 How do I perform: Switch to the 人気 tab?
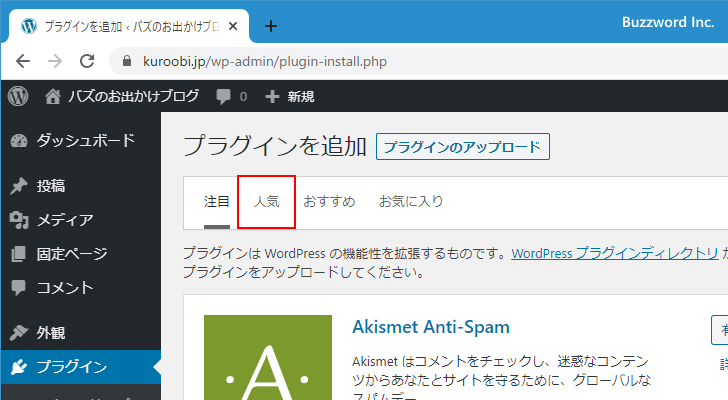pos(266,201)
